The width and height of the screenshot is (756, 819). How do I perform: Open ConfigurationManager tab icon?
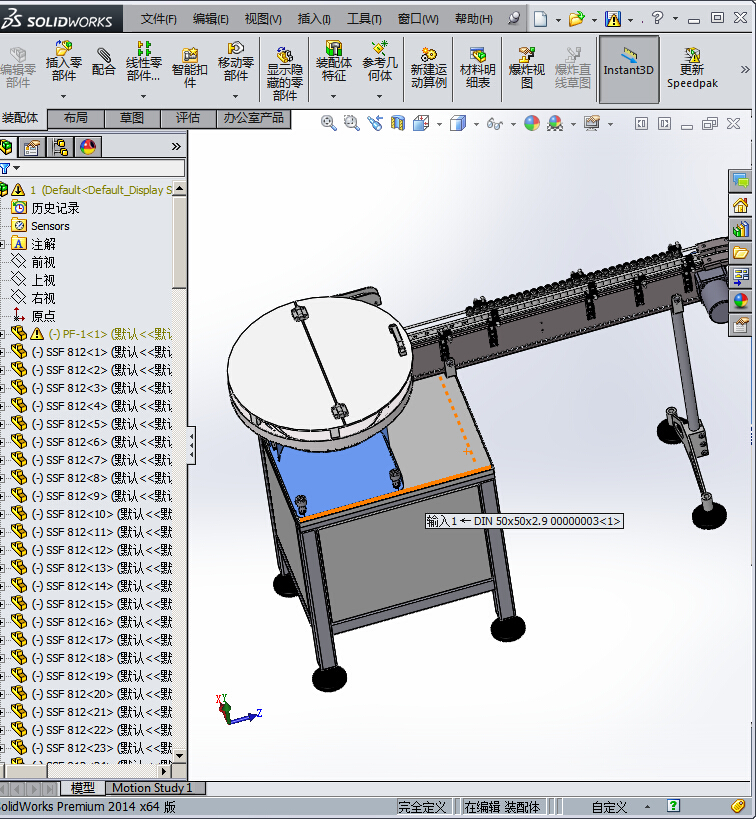click(61, 147)
